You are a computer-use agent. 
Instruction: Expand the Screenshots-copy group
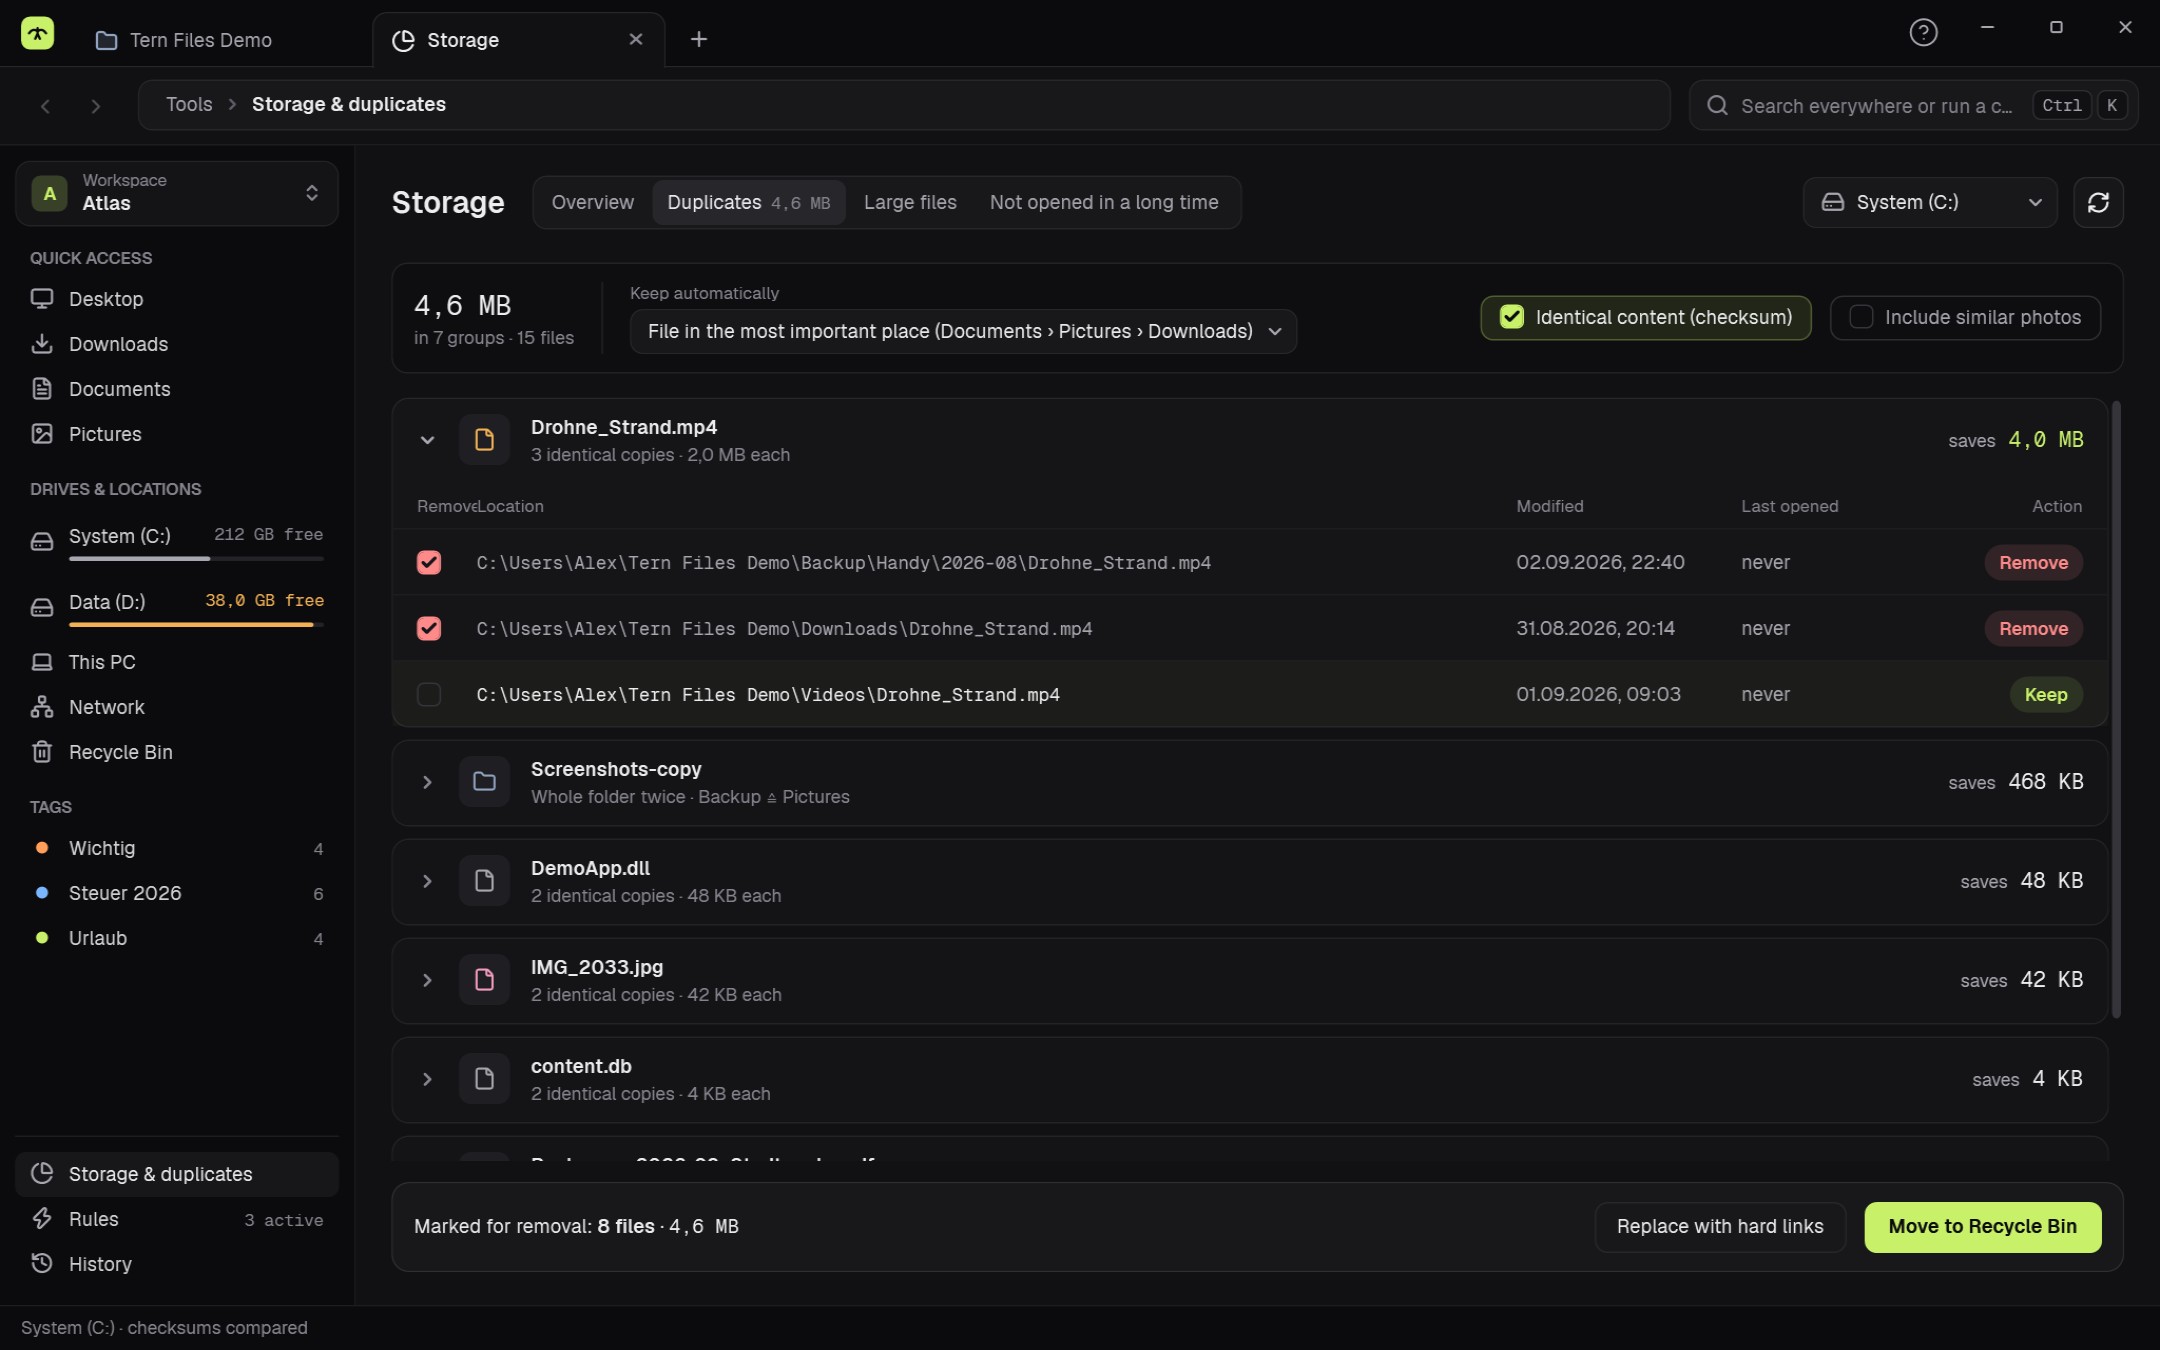(427, 783)
